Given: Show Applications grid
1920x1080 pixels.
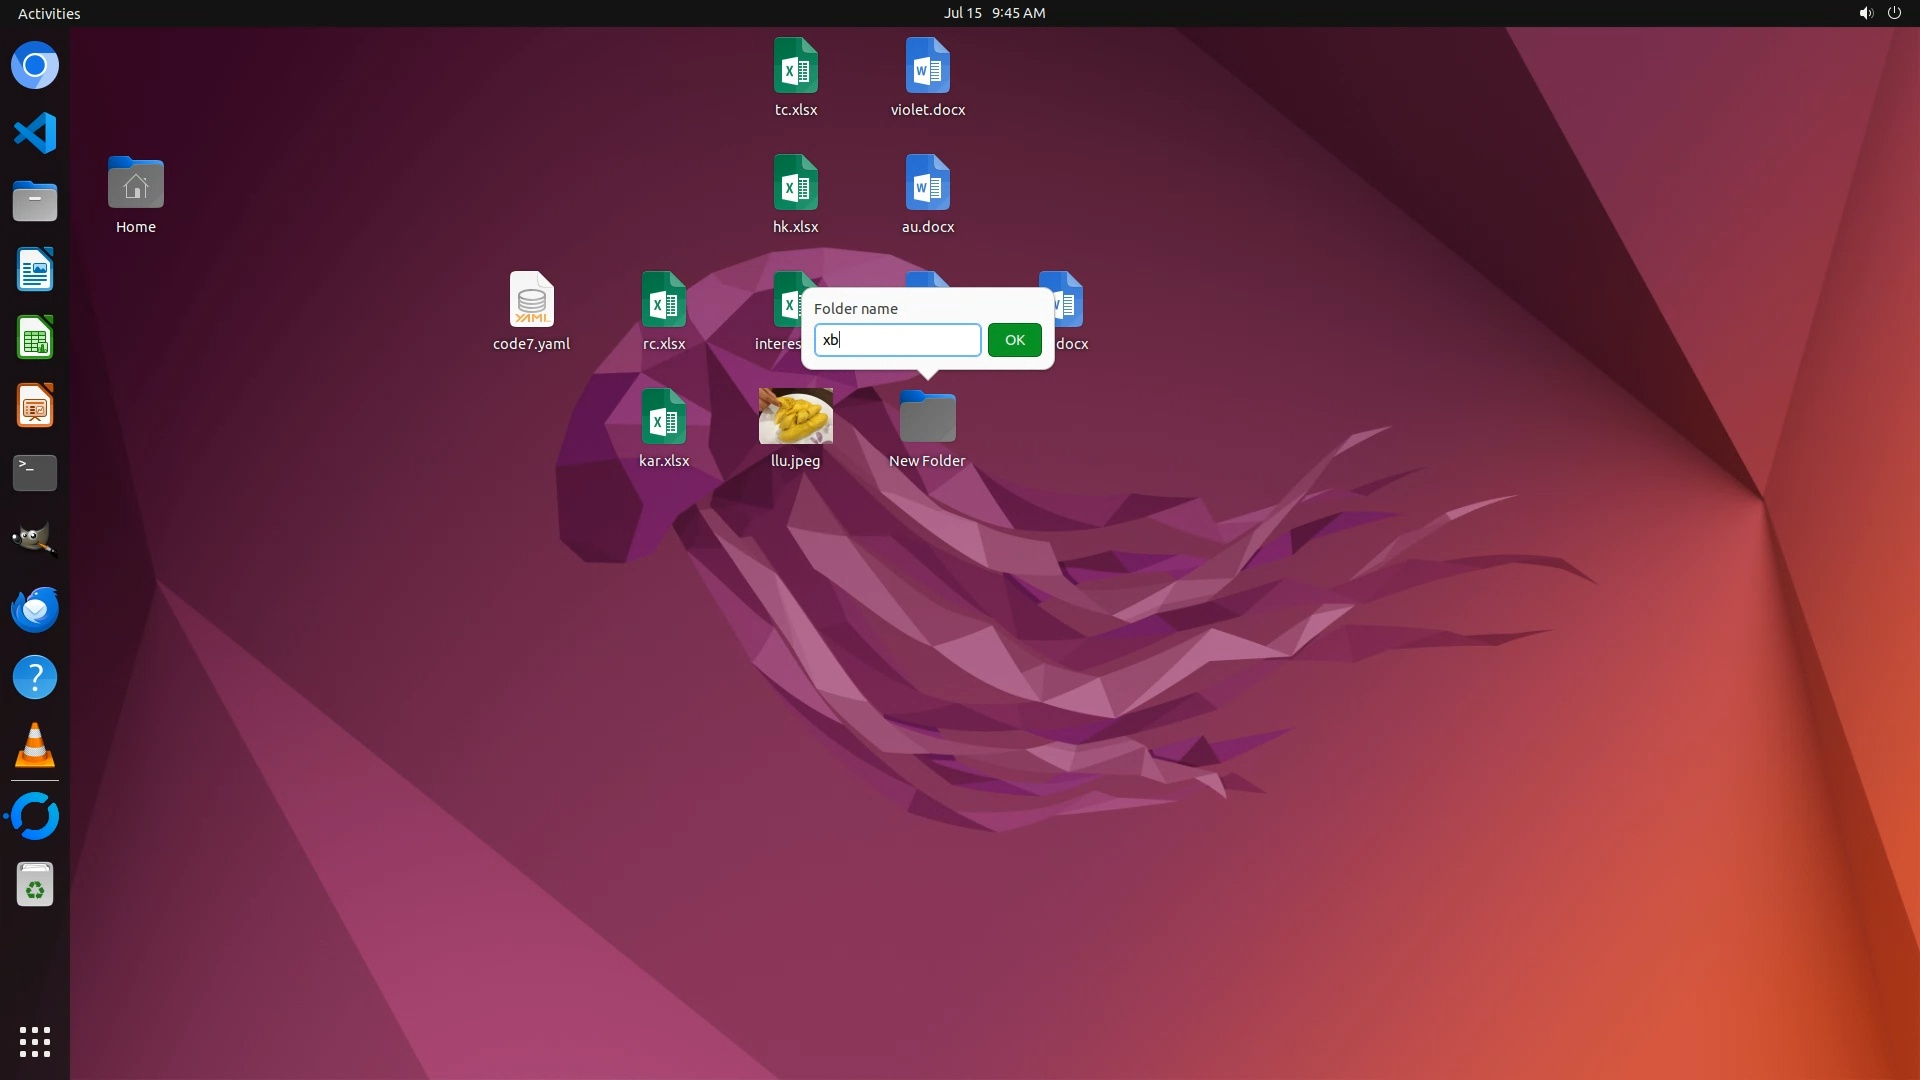Looking at the screenshot, I should pyautogui.click(x=35, y=1041).
